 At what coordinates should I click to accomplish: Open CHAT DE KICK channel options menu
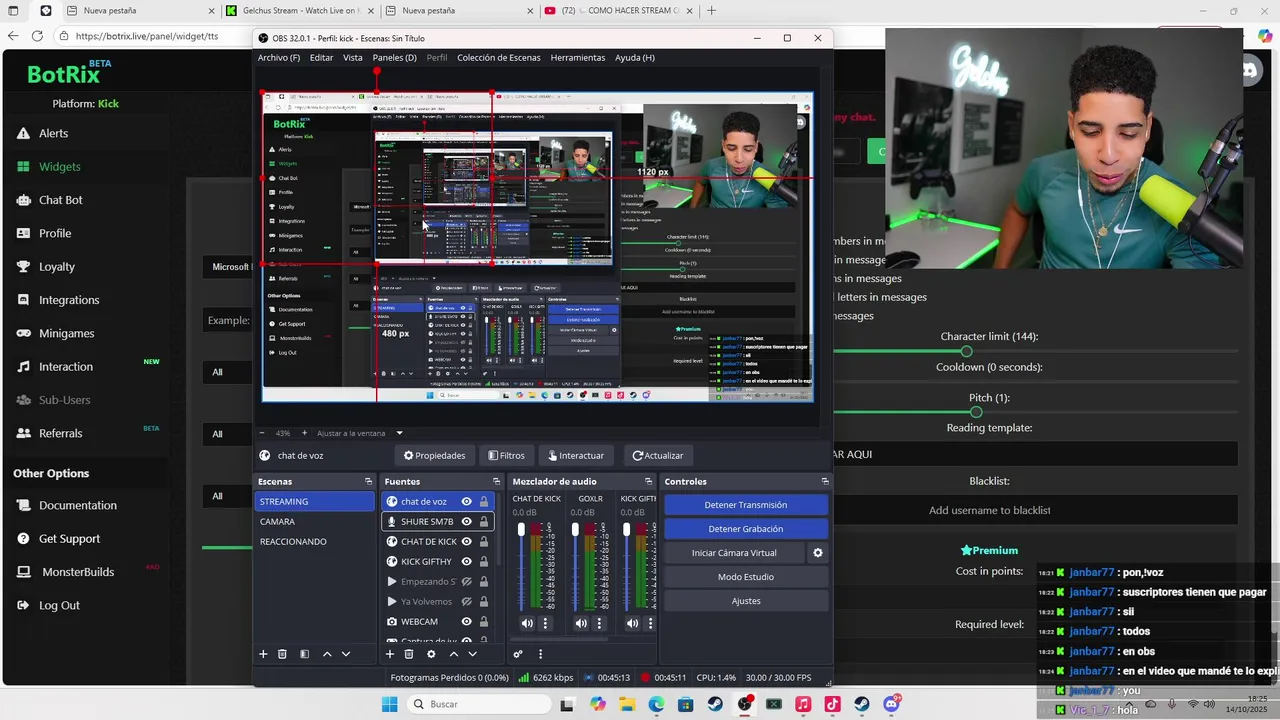(545, 623)
